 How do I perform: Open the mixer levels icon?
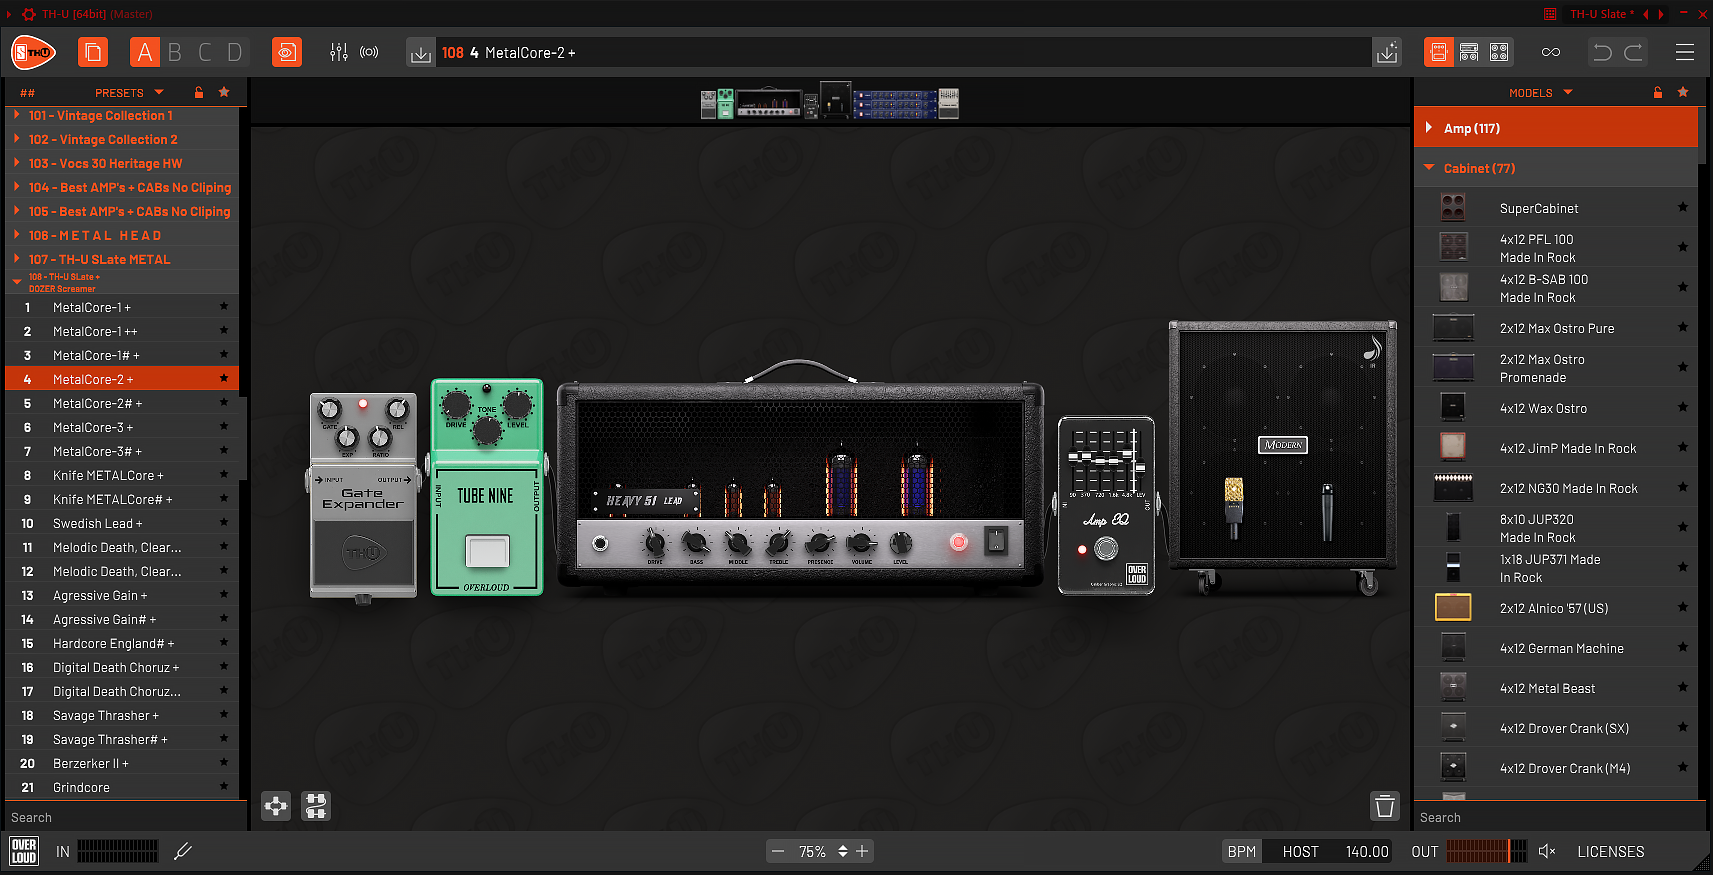coord(339,52)
